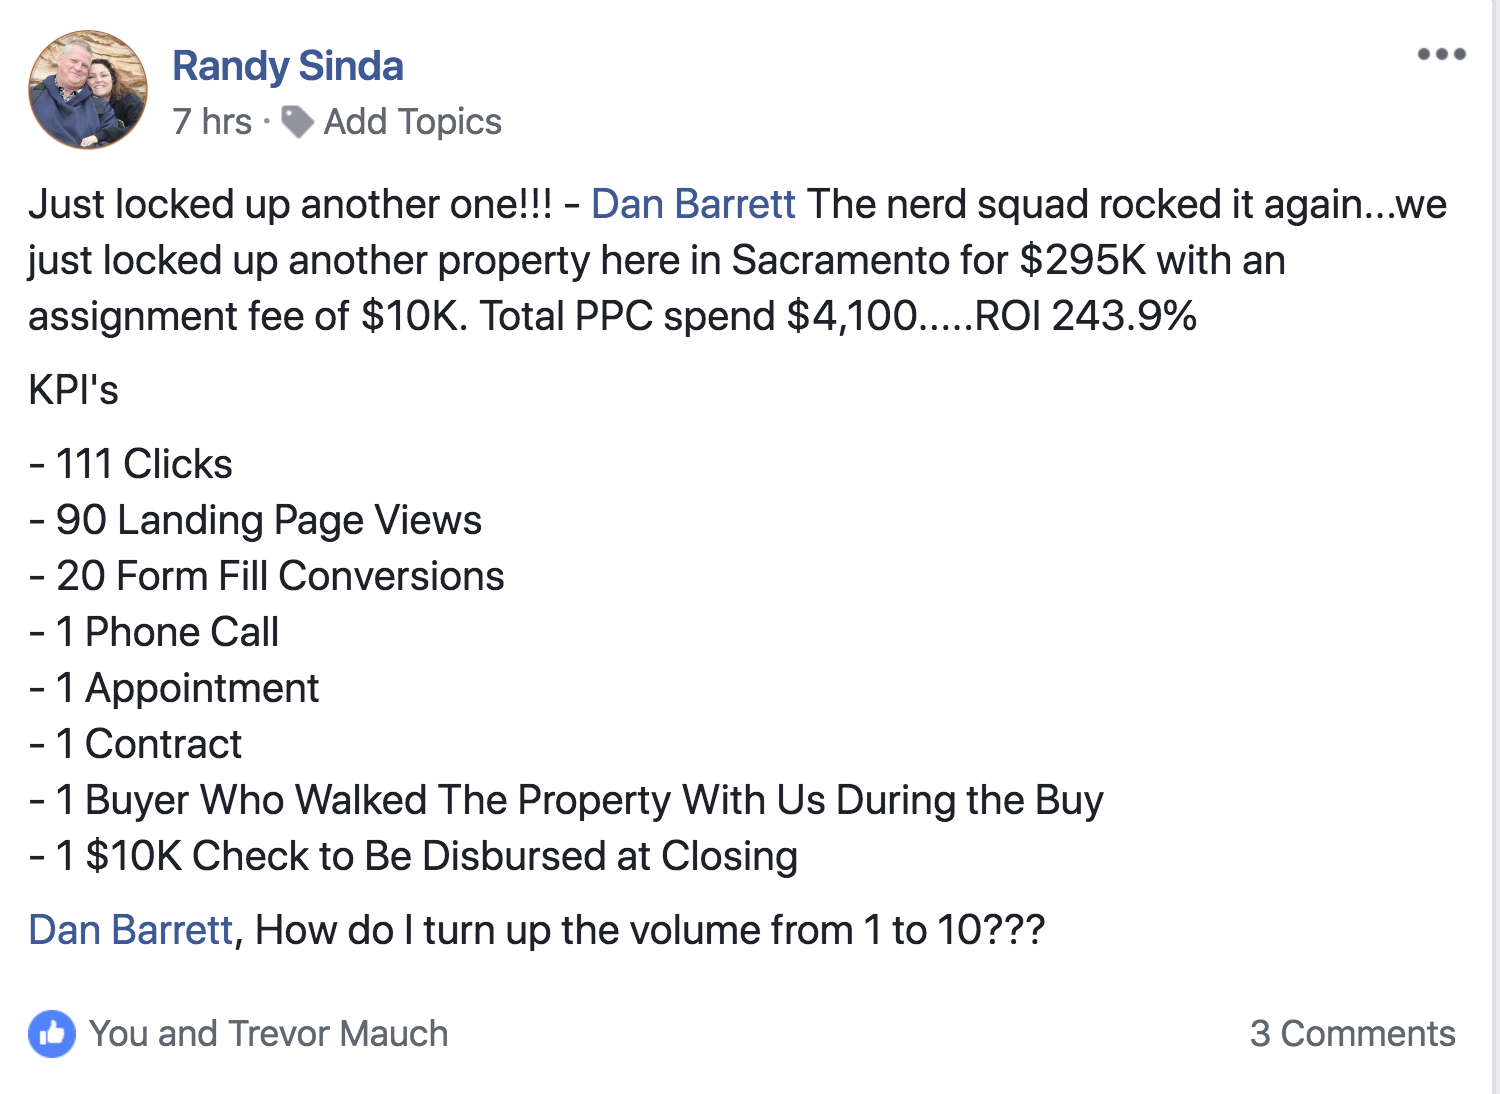
Task: Open the three-dot post options menu
Action: [1441, 54]
